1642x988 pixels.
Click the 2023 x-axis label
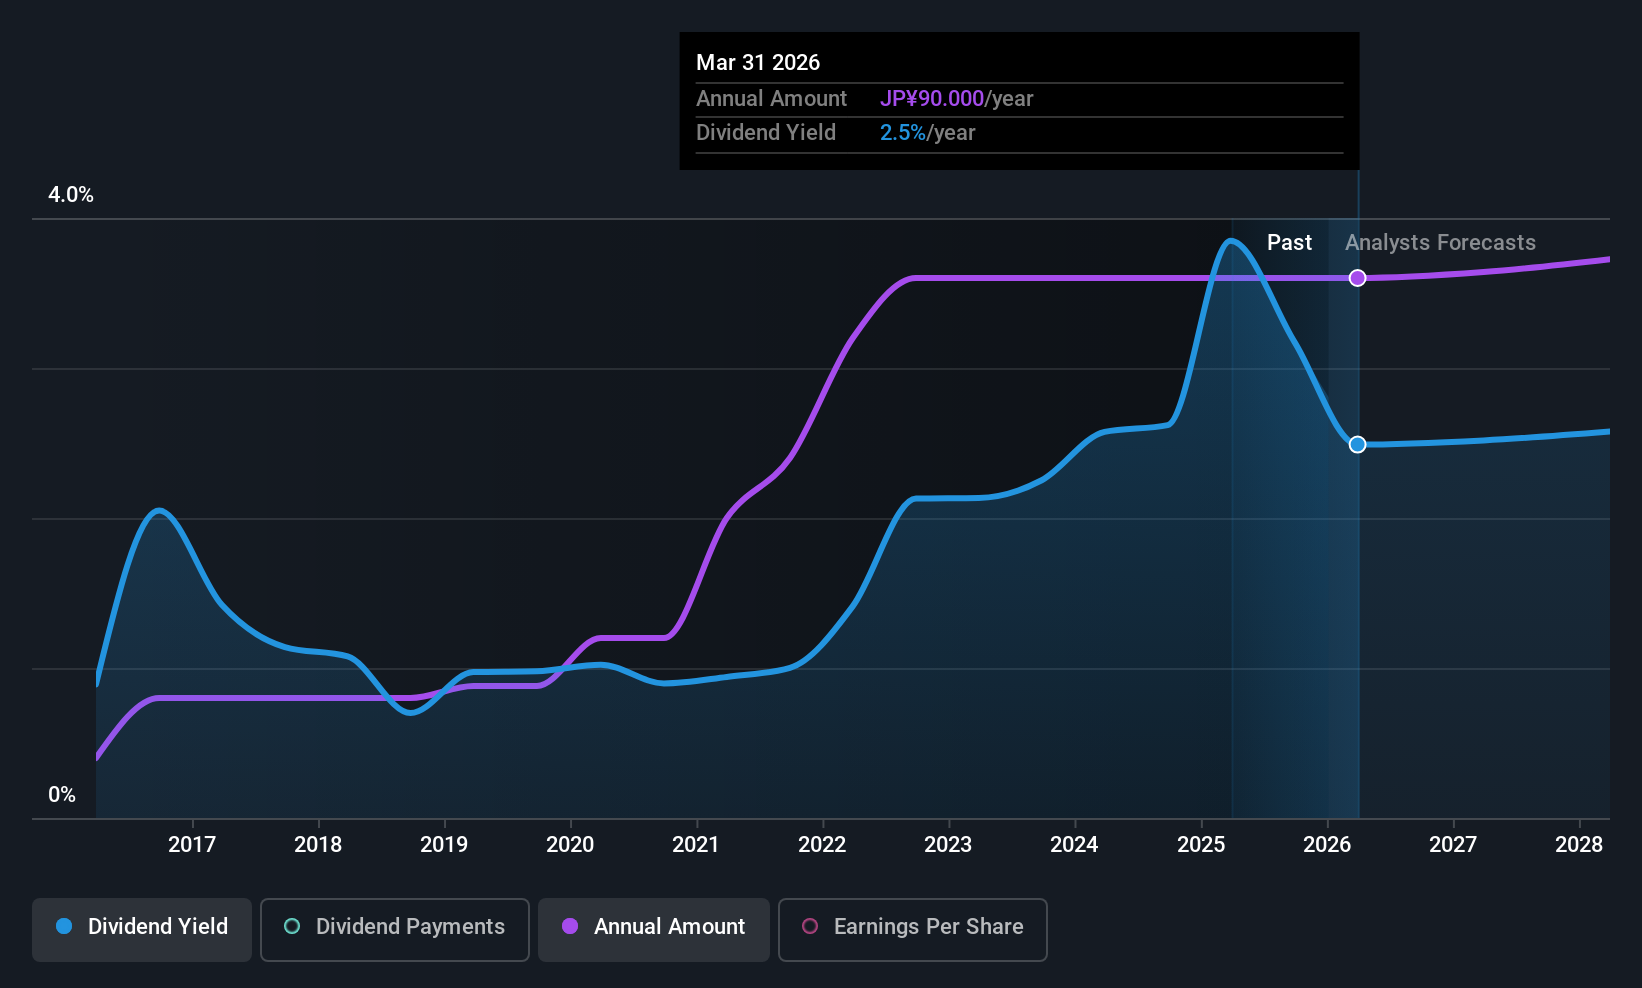[x=948, y=845]
